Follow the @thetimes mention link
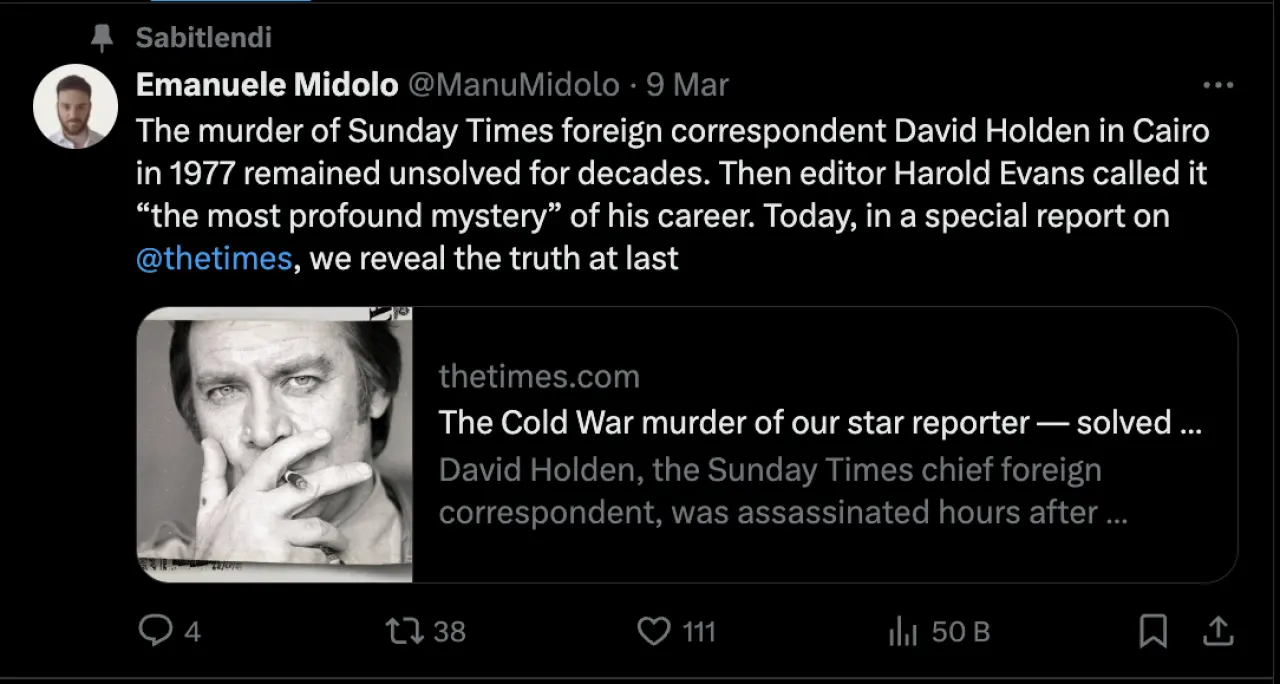The image size is (1280, 684). click(x=214, y=259)
